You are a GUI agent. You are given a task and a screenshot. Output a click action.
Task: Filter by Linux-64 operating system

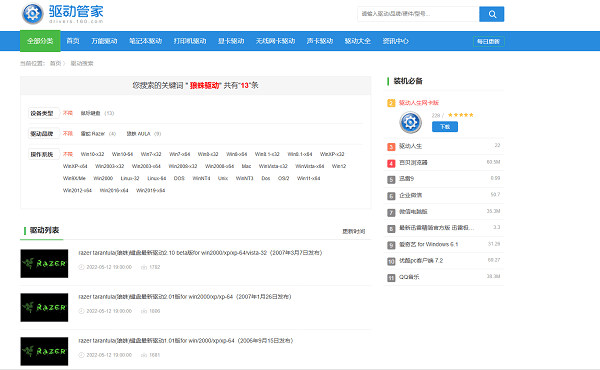tap(157, 178)
